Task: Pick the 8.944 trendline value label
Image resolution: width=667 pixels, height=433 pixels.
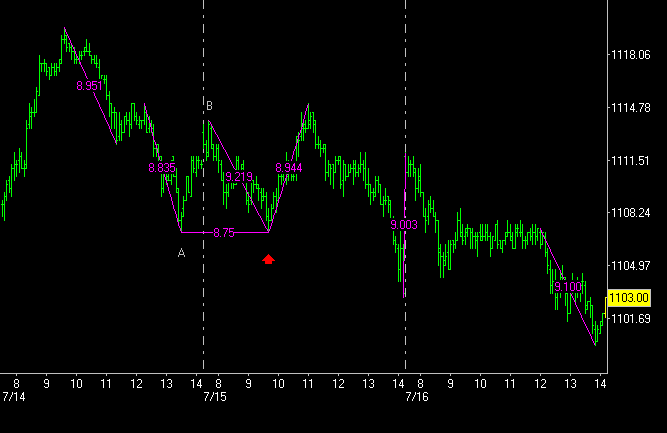Action: coord(288,168)
